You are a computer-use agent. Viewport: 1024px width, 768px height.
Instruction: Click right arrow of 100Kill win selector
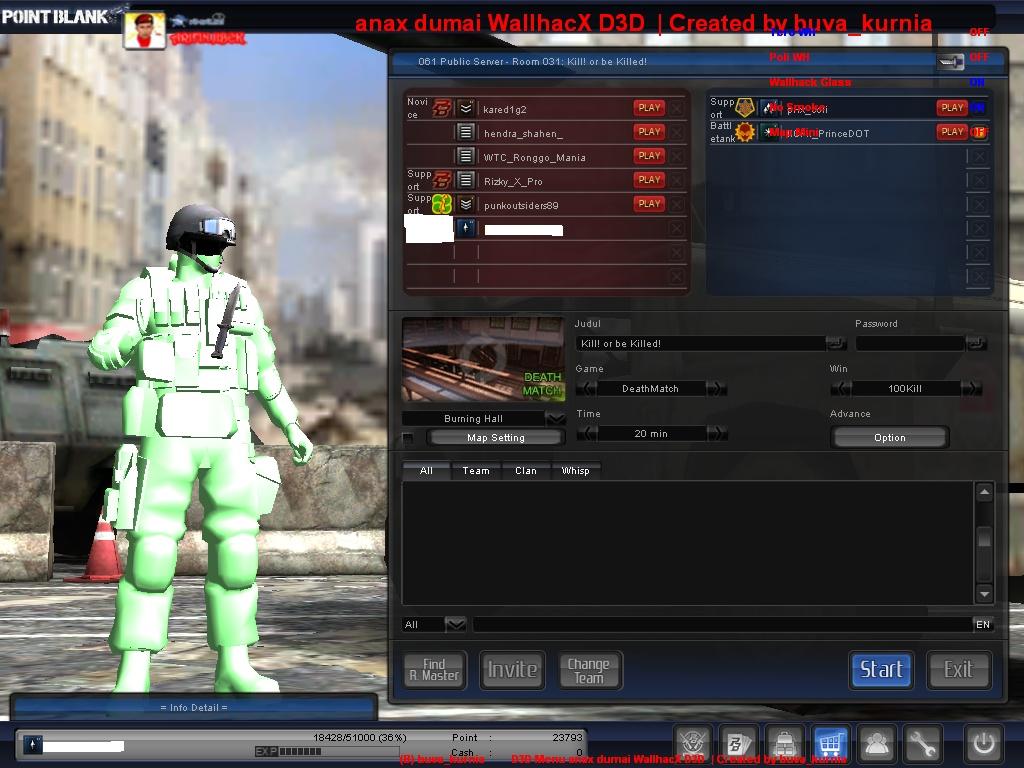(971, 389)
